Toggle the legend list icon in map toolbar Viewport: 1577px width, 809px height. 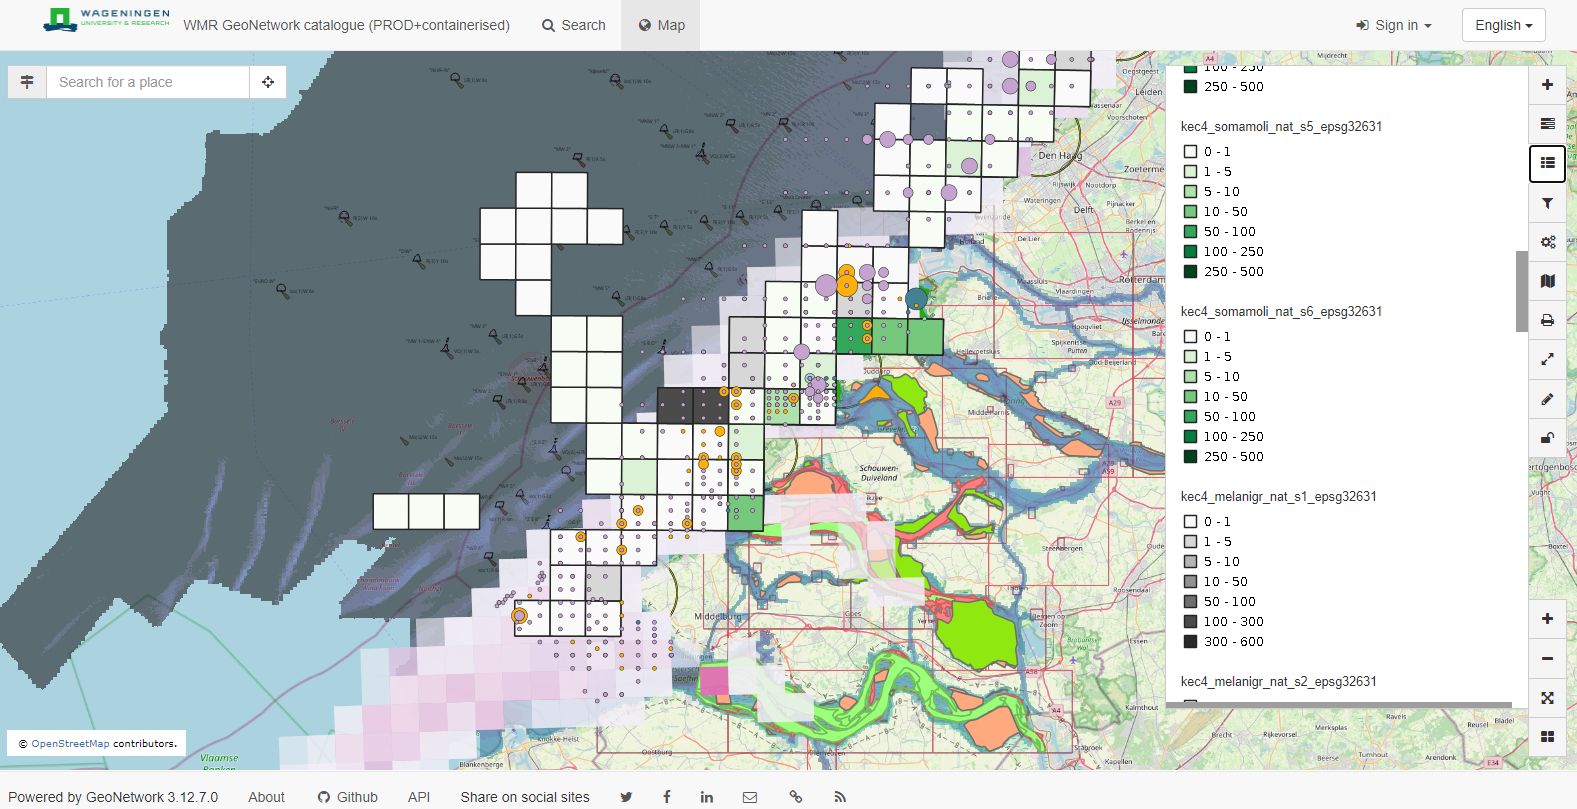pyautogui.click(x=1547, y=163)
